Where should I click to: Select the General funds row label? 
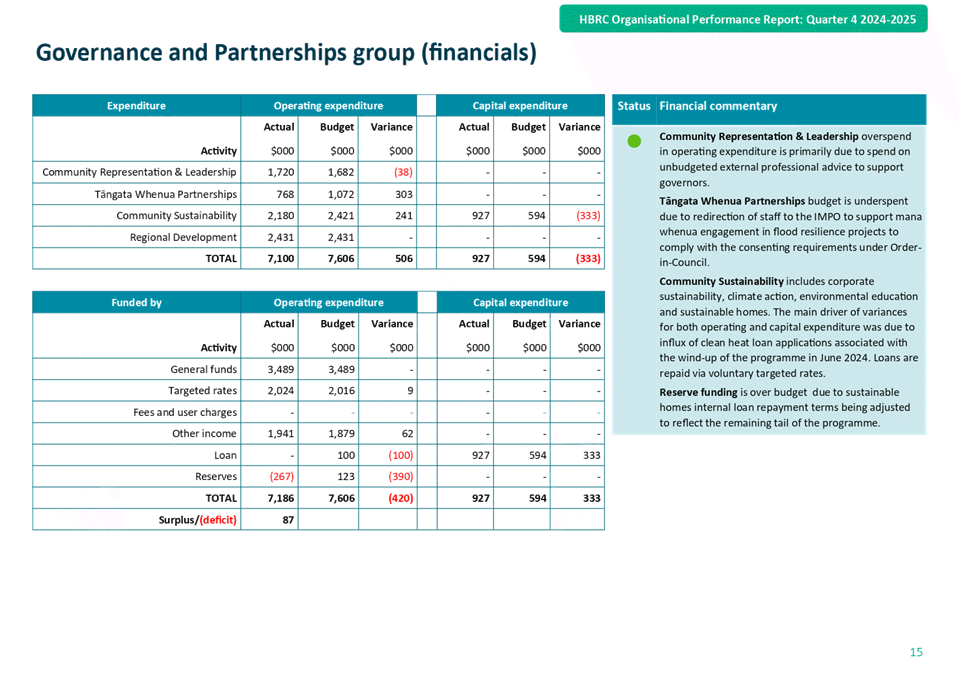point(203,370)
